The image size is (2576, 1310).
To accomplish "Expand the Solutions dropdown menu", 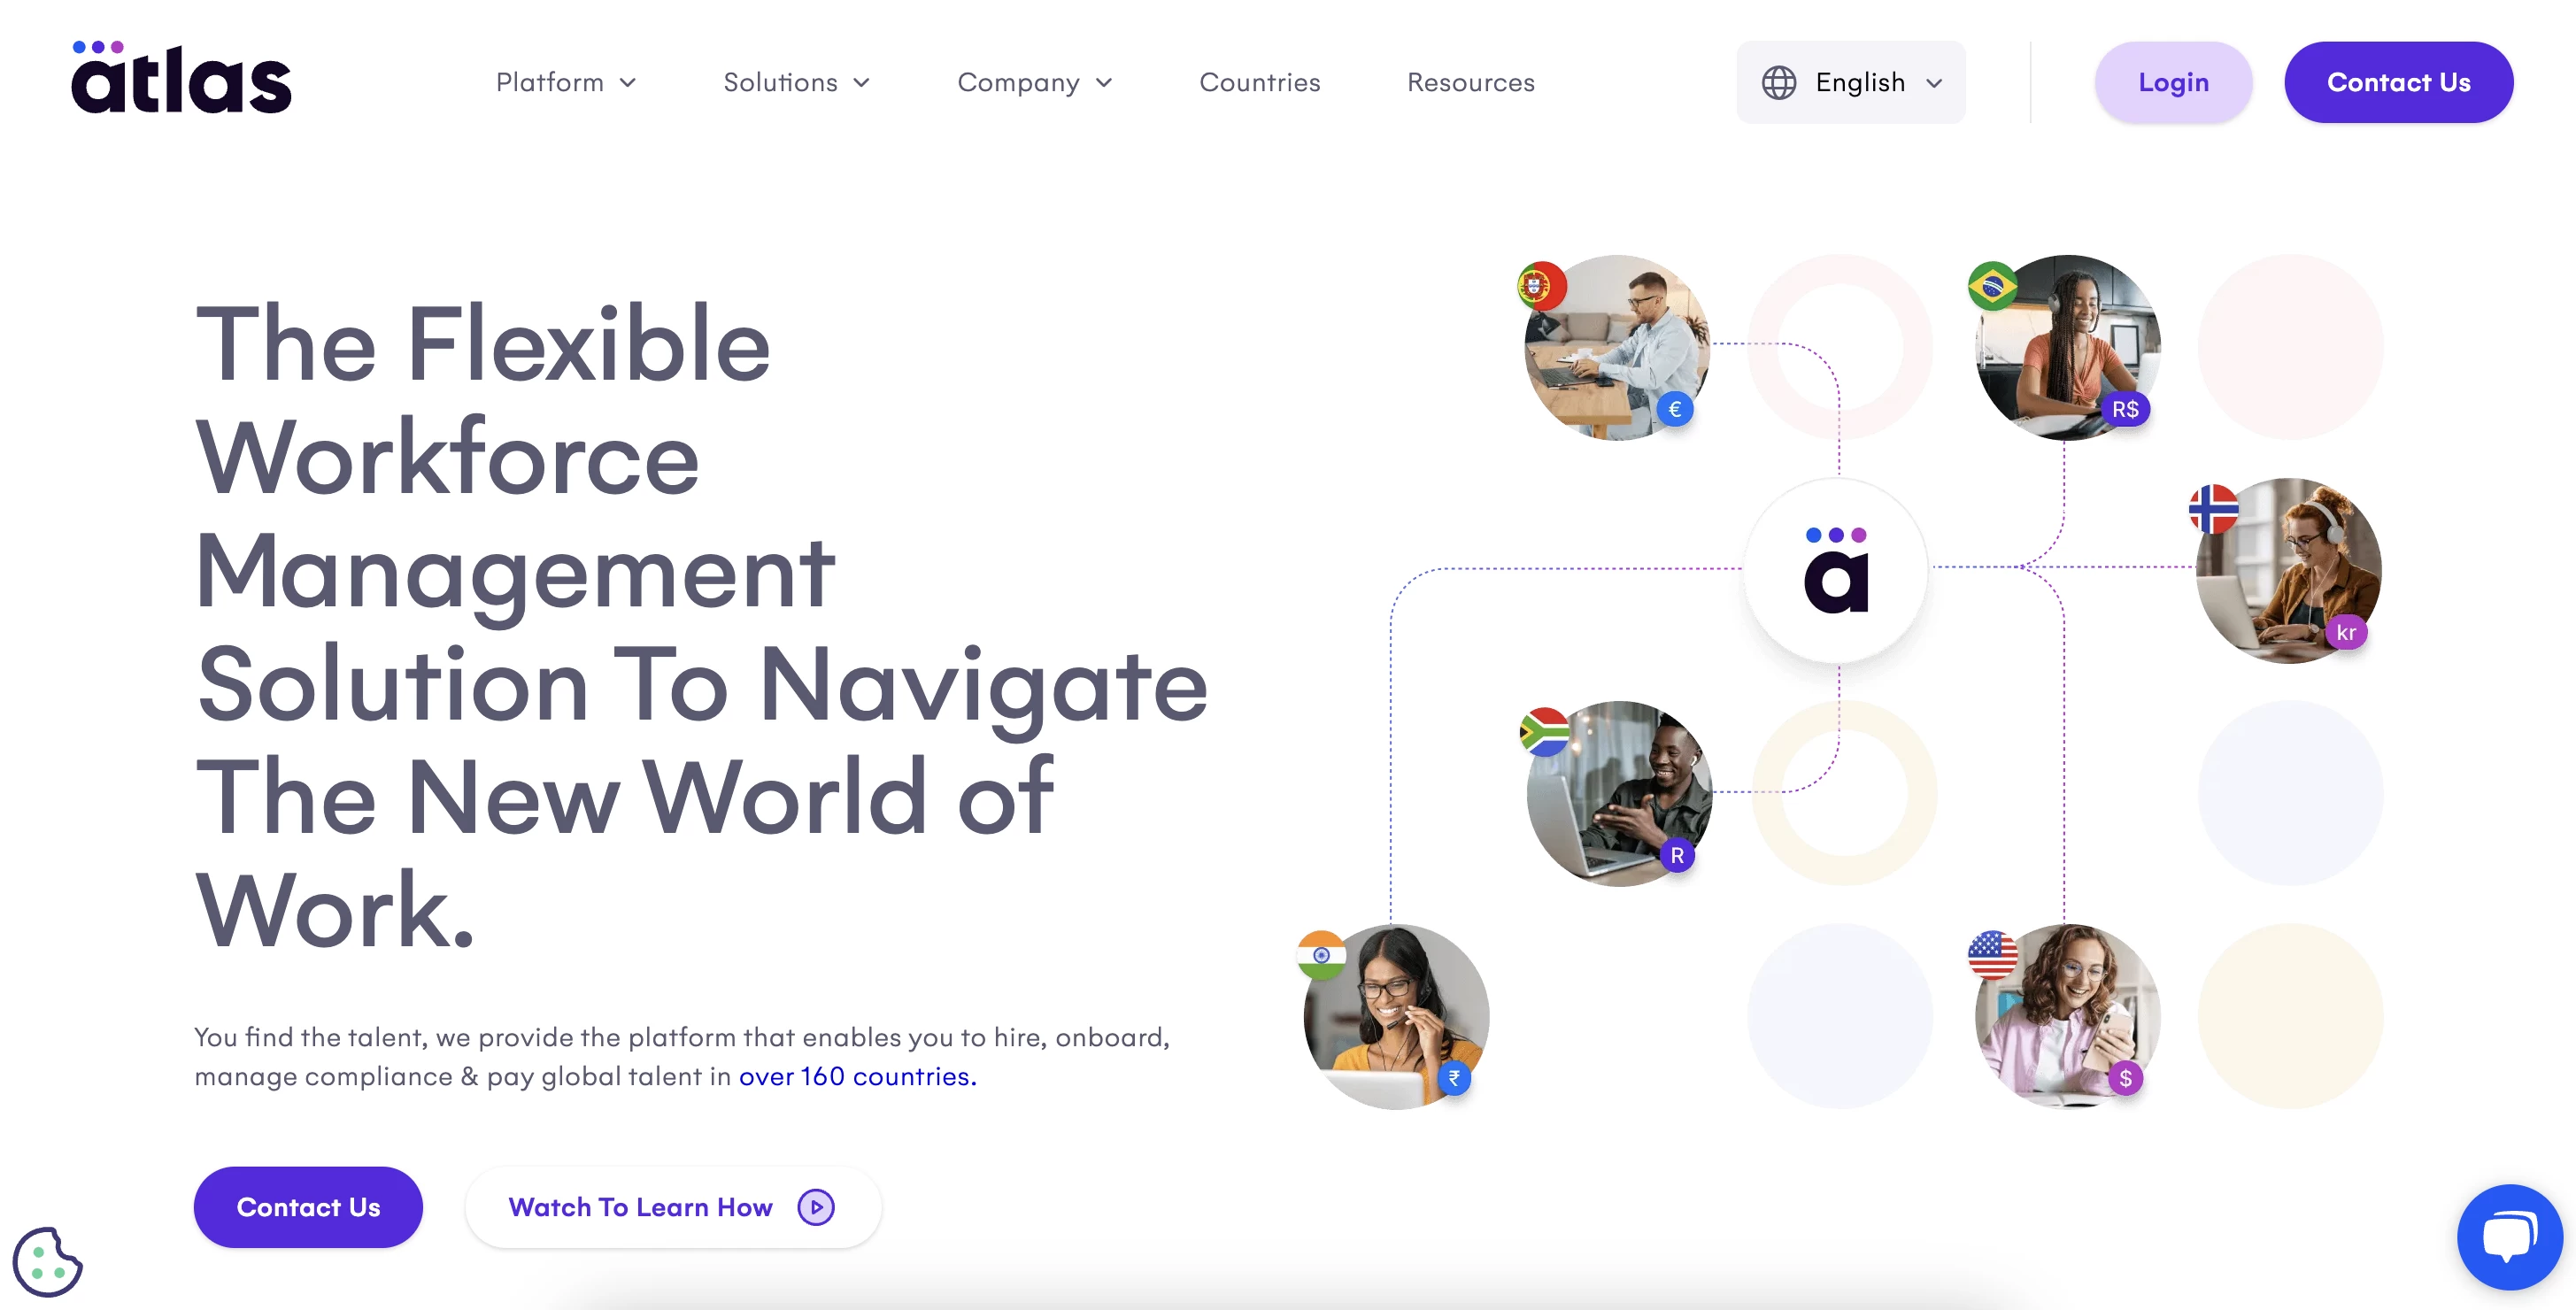I will point(797,81).
